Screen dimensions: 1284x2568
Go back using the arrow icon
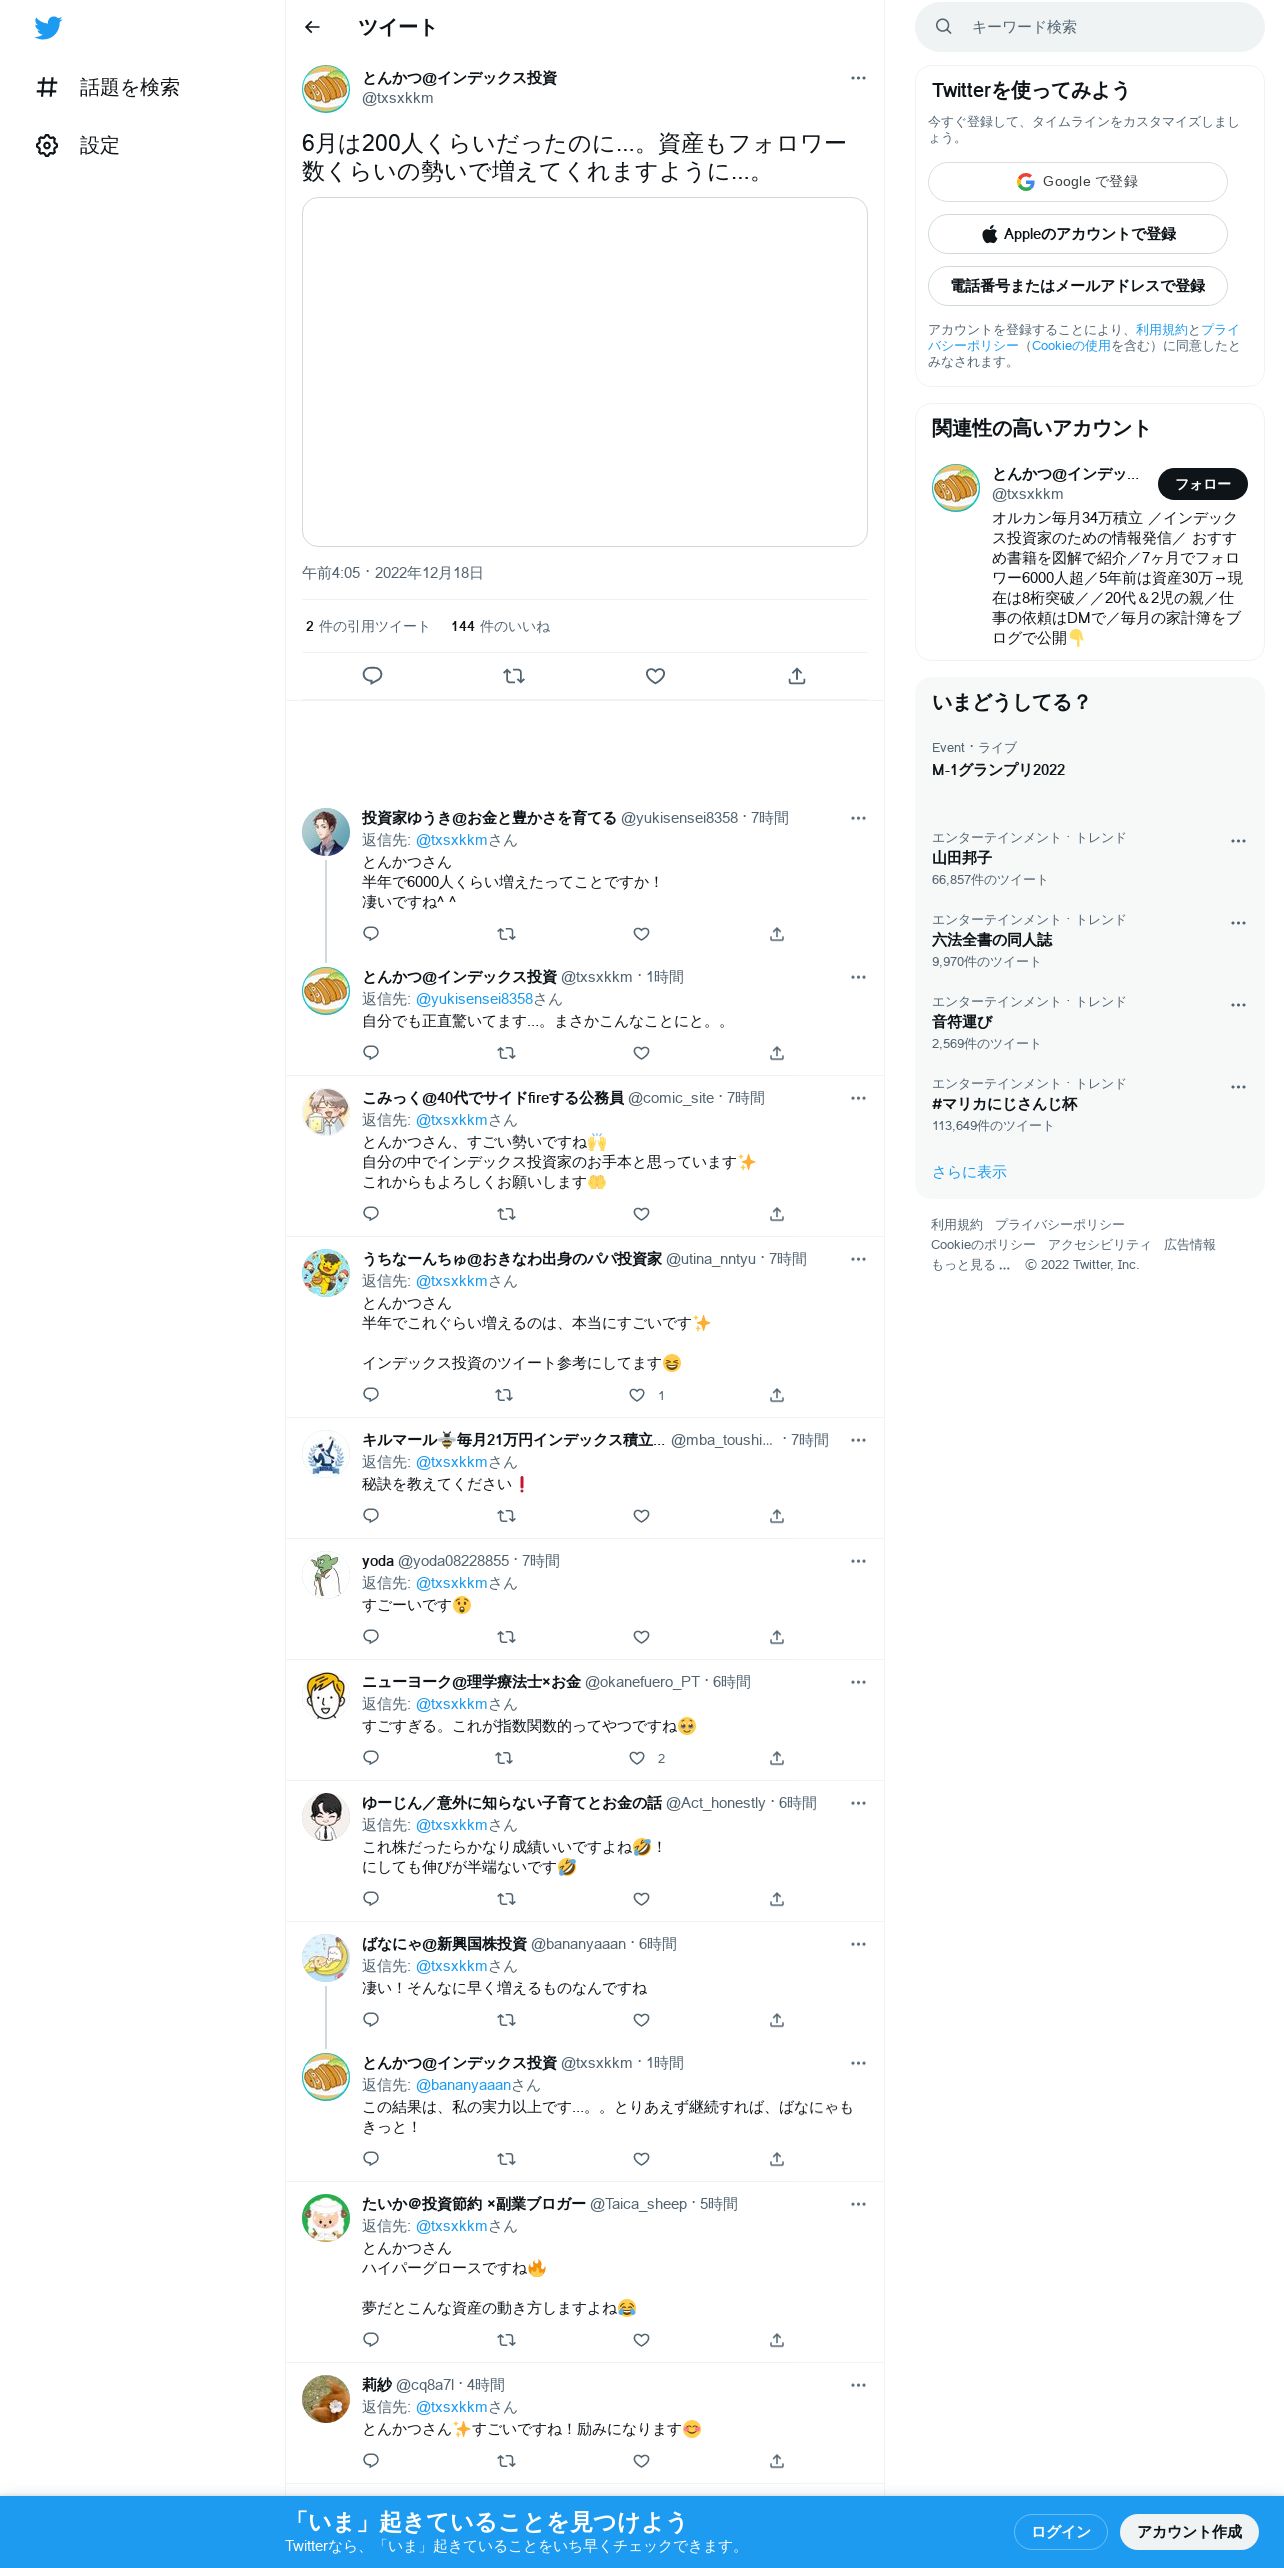(x=312, y=27)
